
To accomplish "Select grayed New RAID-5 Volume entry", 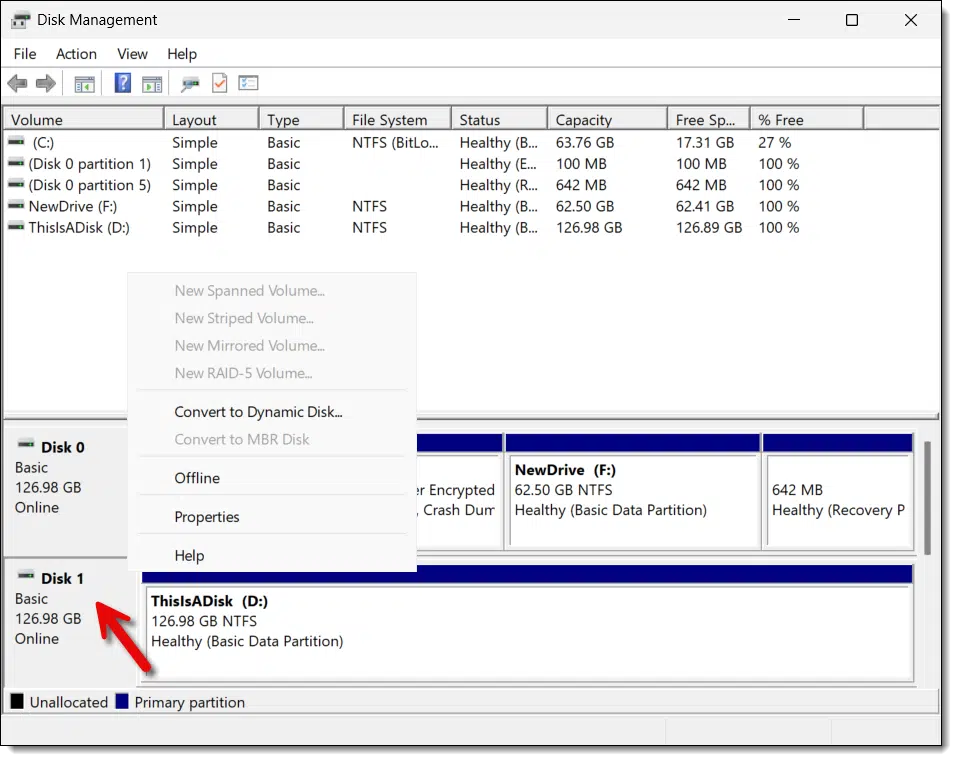I will click(272, 373).
